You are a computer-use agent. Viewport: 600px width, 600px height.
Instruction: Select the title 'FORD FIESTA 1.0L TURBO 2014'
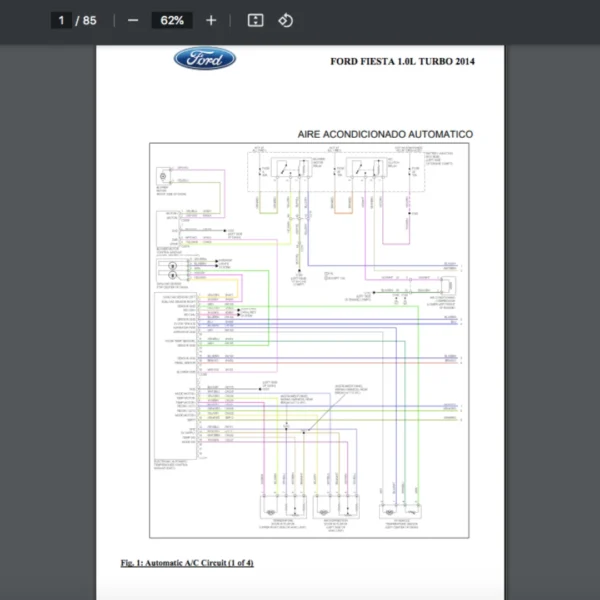[x=402, y=62]
